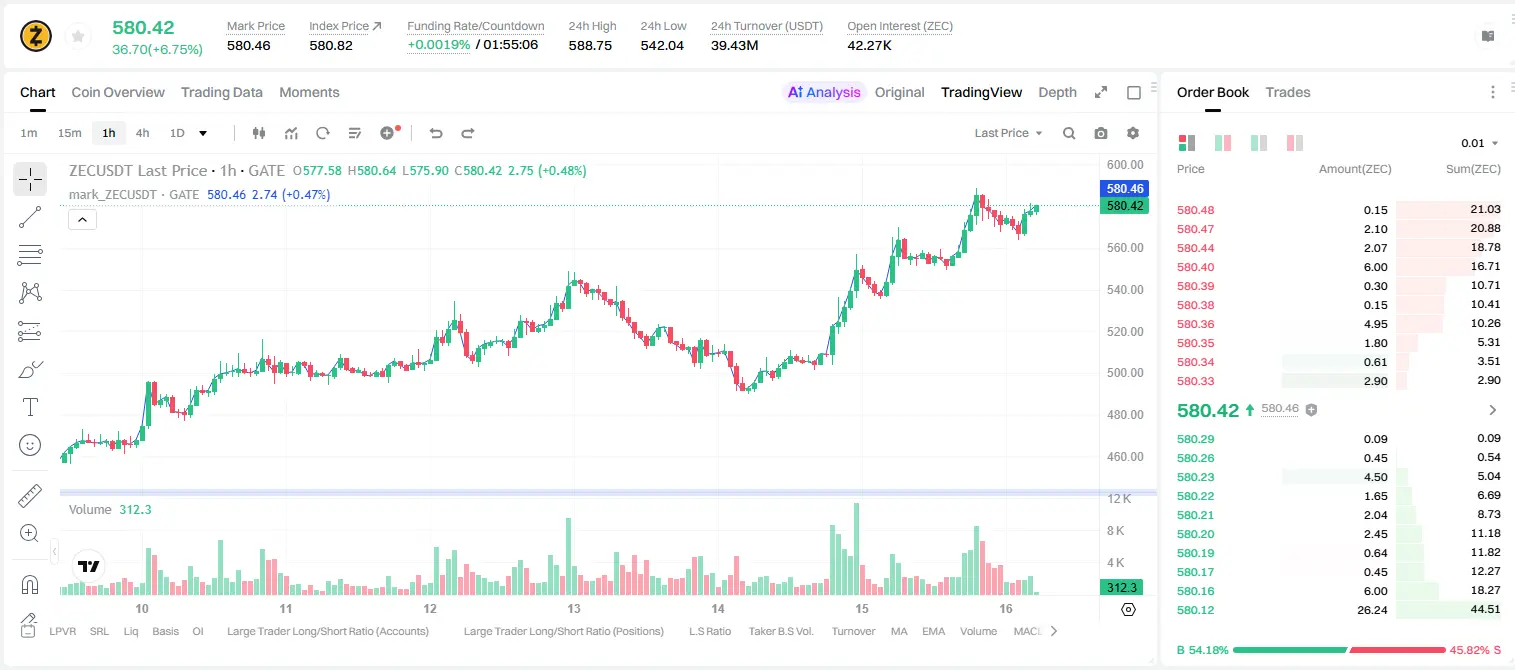This screenshot has width=1515, height=670.
Task: Switch chart to Depth view
Action: click(1057, 92)
